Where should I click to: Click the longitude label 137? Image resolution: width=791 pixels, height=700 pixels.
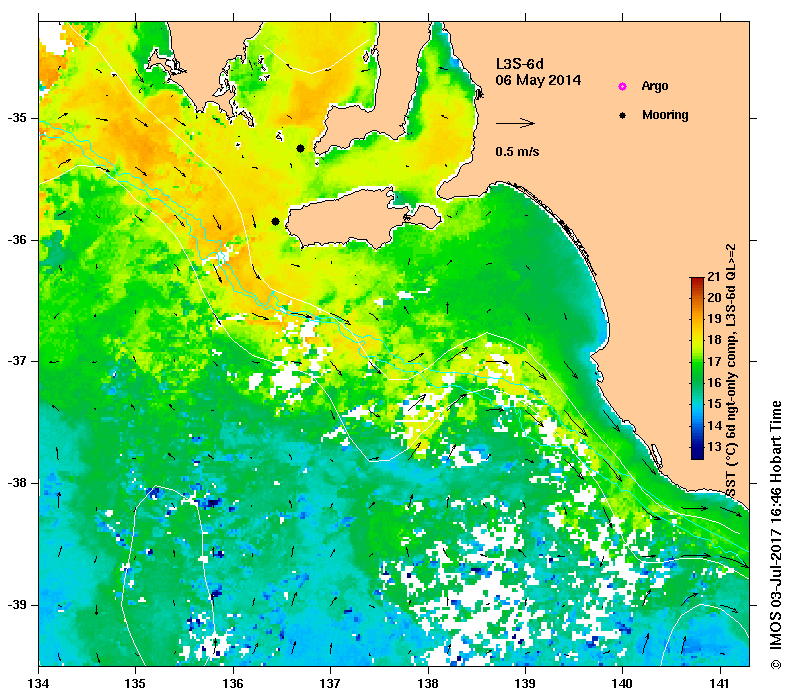(330, 683)
